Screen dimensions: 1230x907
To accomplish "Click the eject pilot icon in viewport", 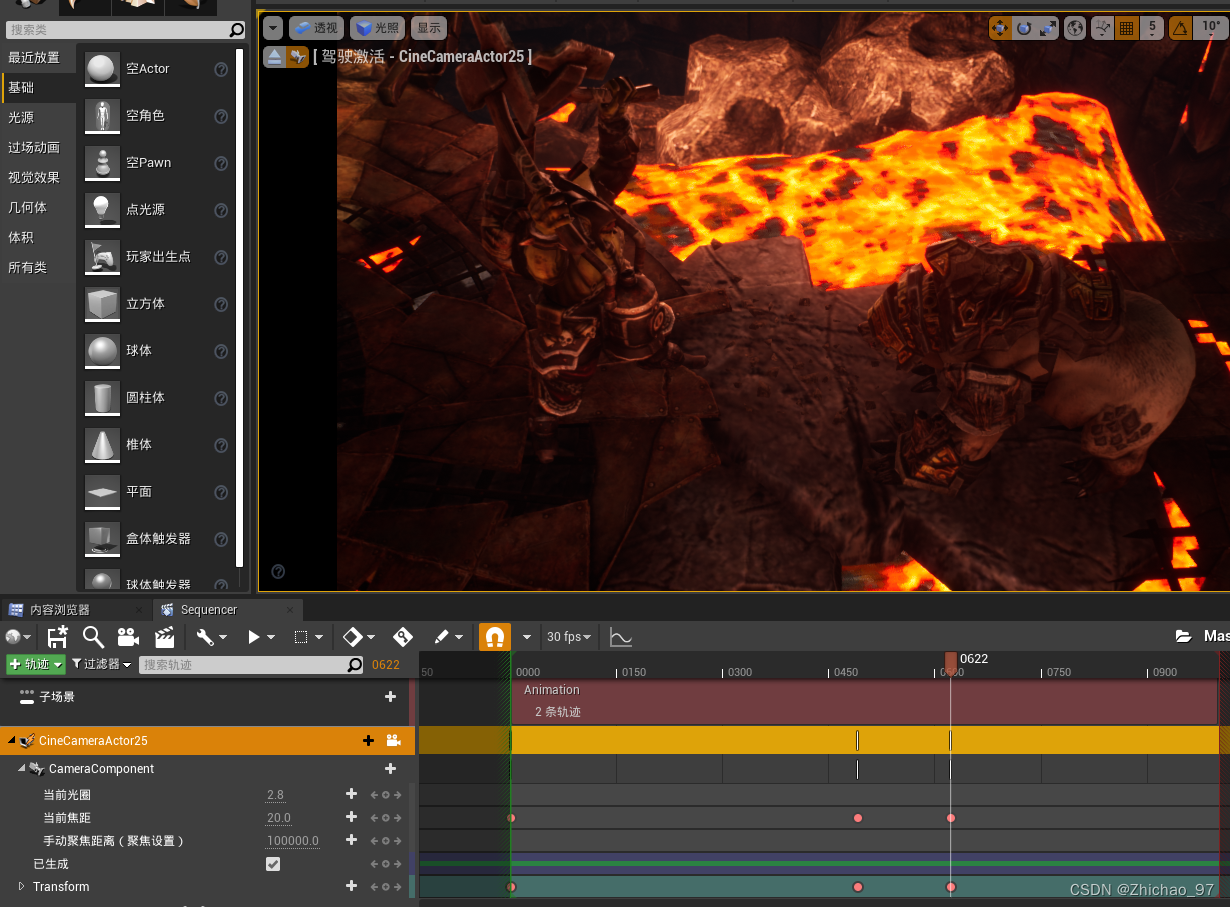I will (x=274, y=56).
